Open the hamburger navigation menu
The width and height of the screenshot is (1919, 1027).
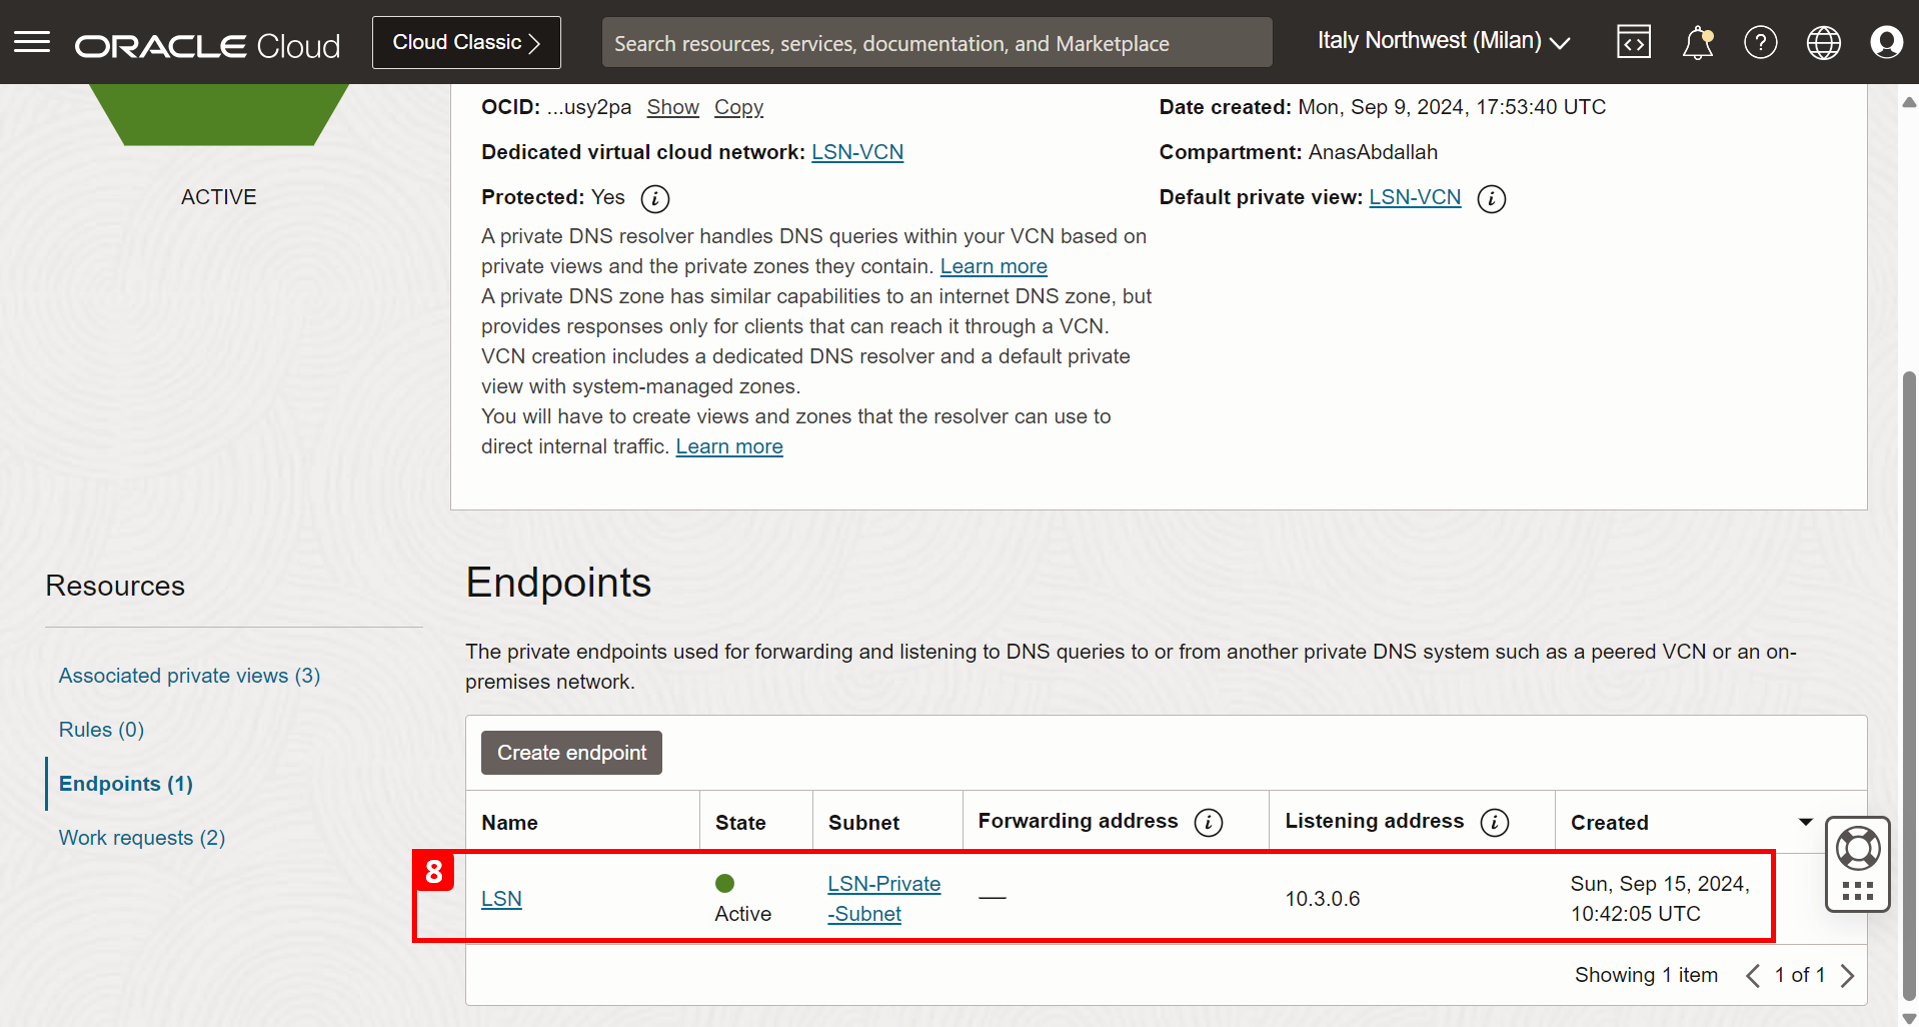click(32, 42)
